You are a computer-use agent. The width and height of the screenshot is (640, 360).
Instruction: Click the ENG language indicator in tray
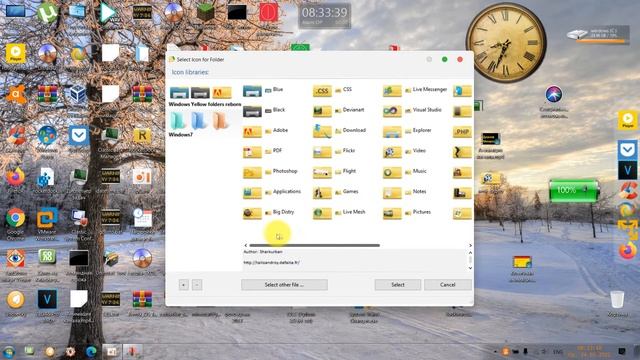[558, 352]
